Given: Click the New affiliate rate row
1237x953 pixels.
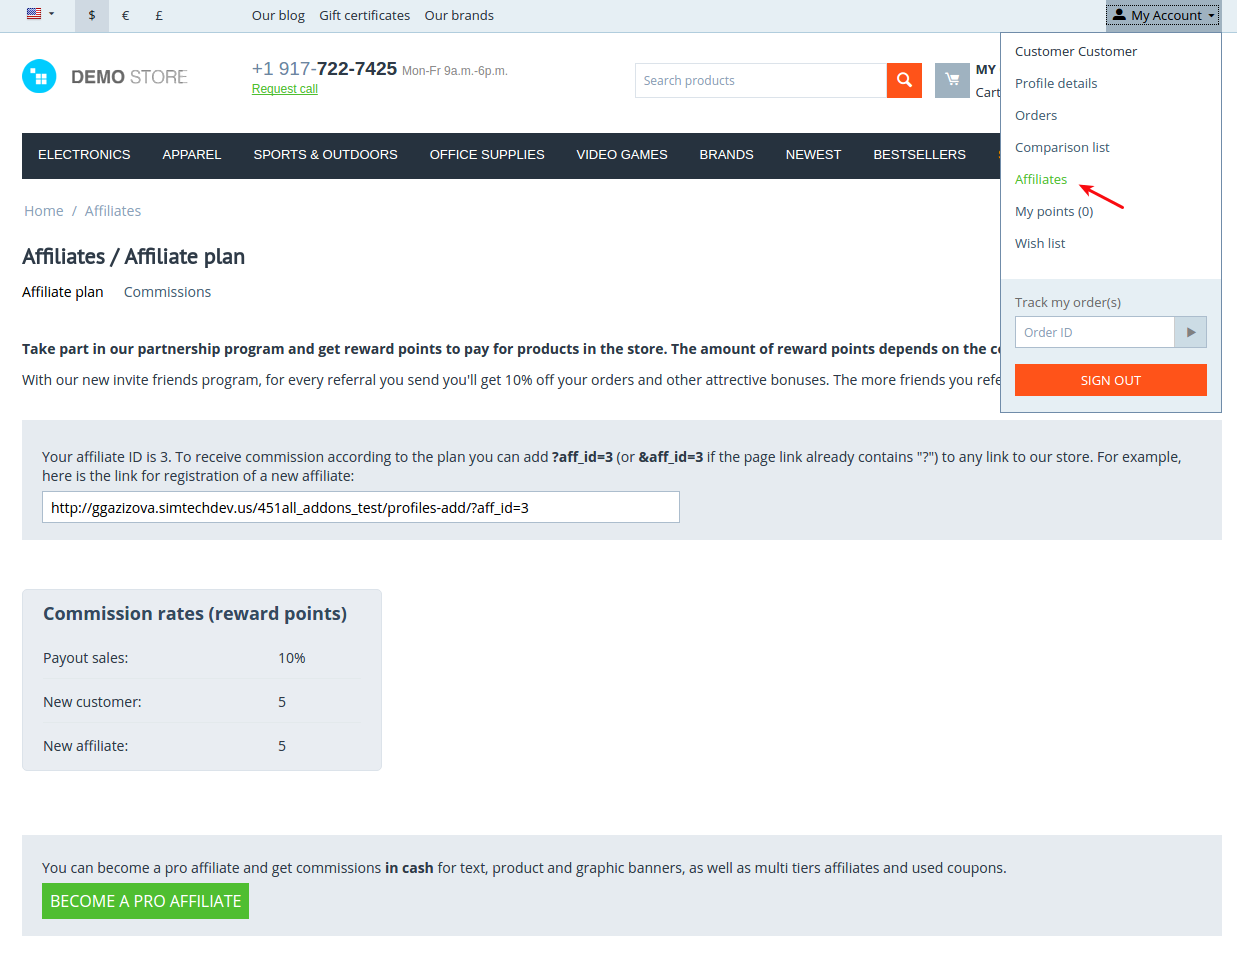Looking at the screenshot, I should [x=202, y=746].
